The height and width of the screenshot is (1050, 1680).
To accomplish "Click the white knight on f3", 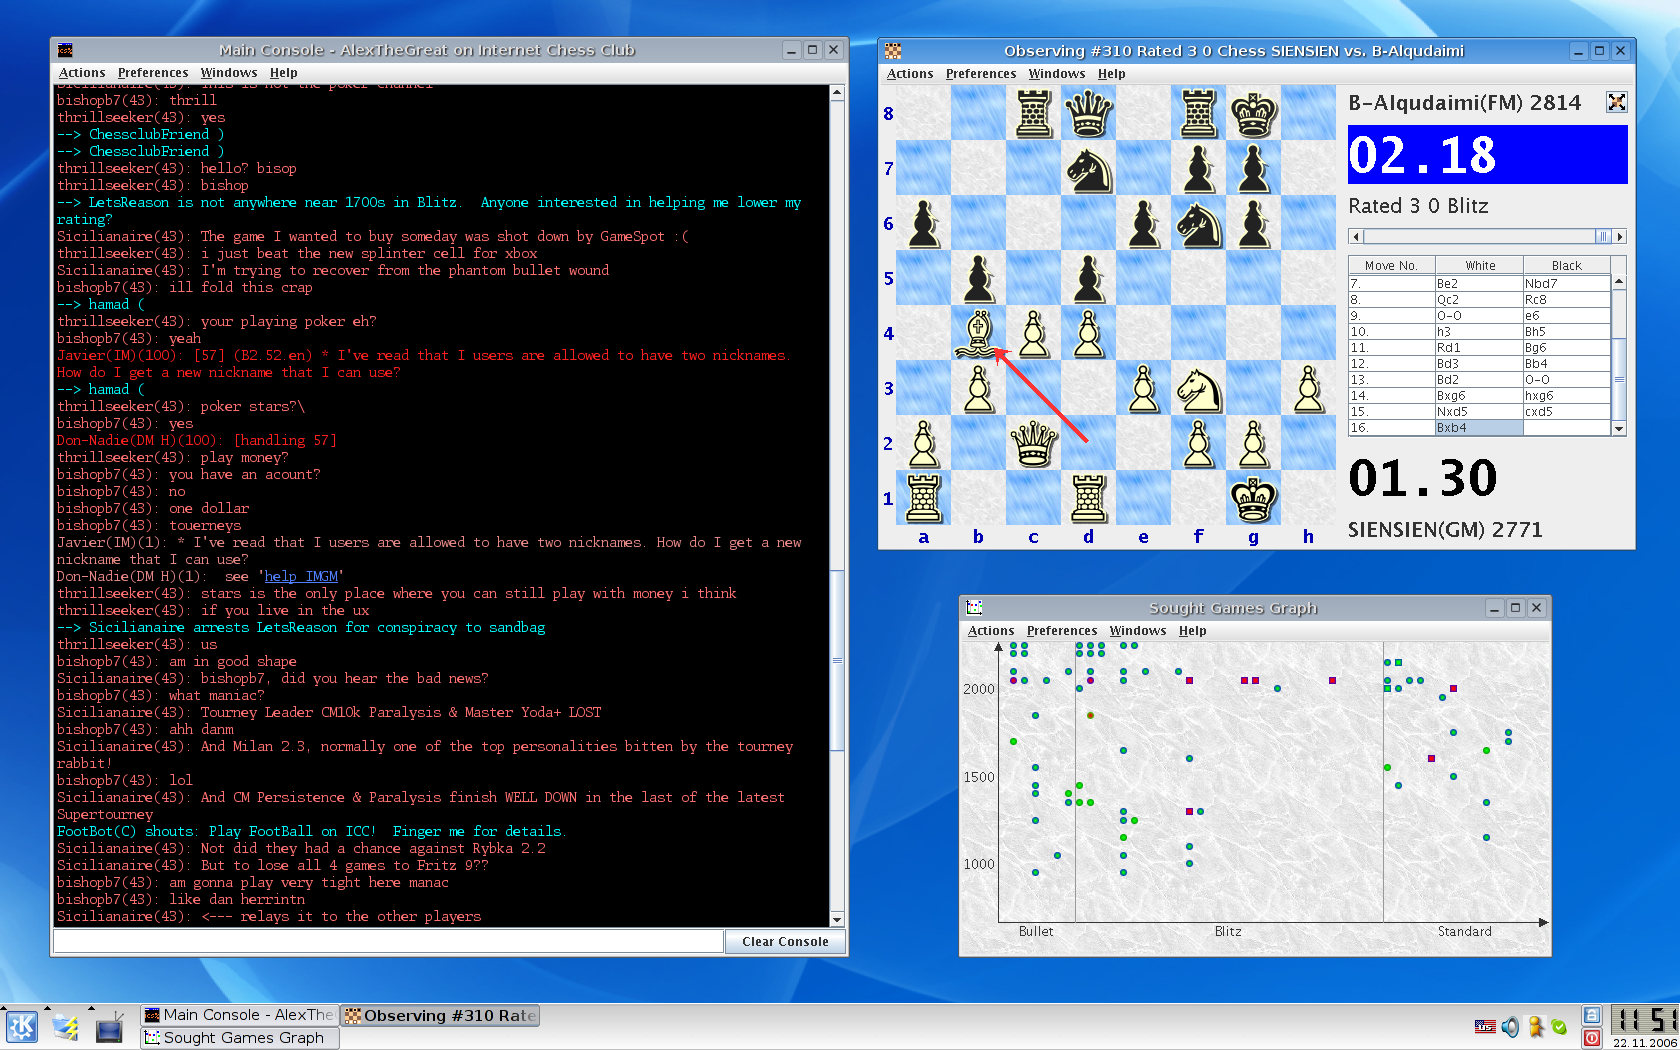I will click(1198, 389).
